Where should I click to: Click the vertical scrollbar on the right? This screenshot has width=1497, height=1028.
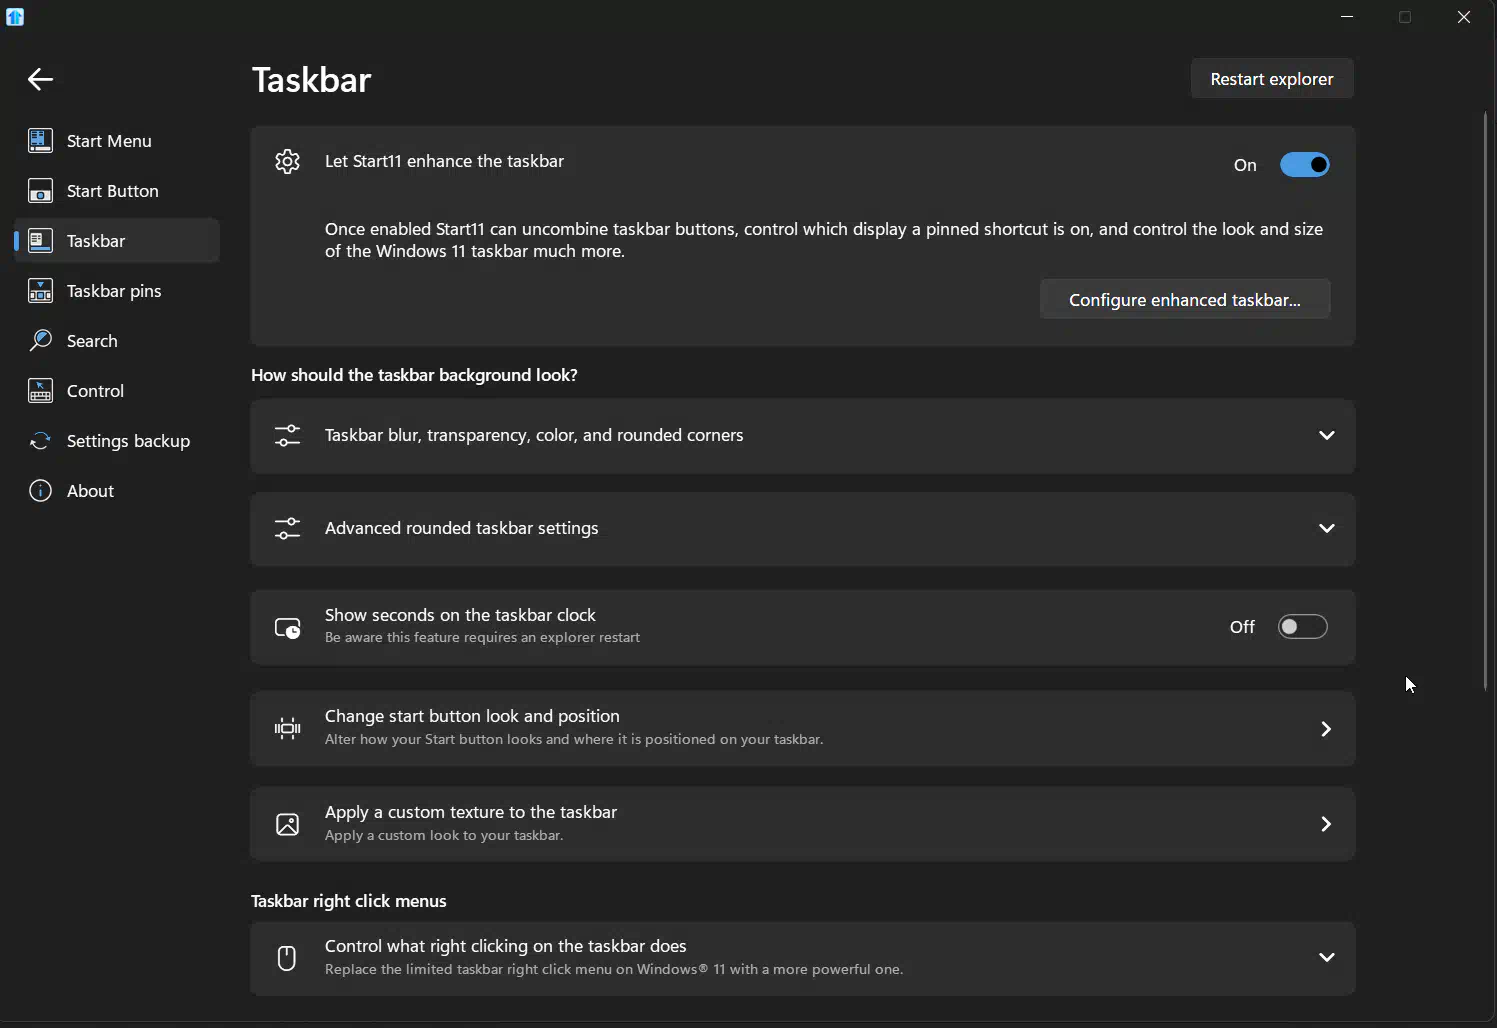[x=1486, y=400]
